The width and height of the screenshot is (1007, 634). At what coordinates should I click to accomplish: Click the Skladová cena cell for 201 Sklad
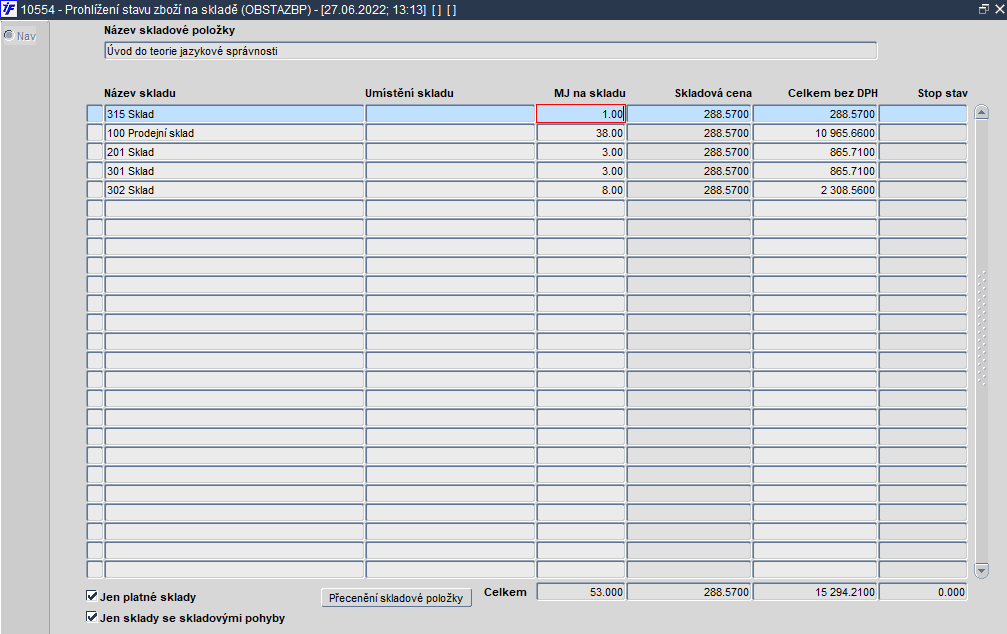[x=688, y=152]
